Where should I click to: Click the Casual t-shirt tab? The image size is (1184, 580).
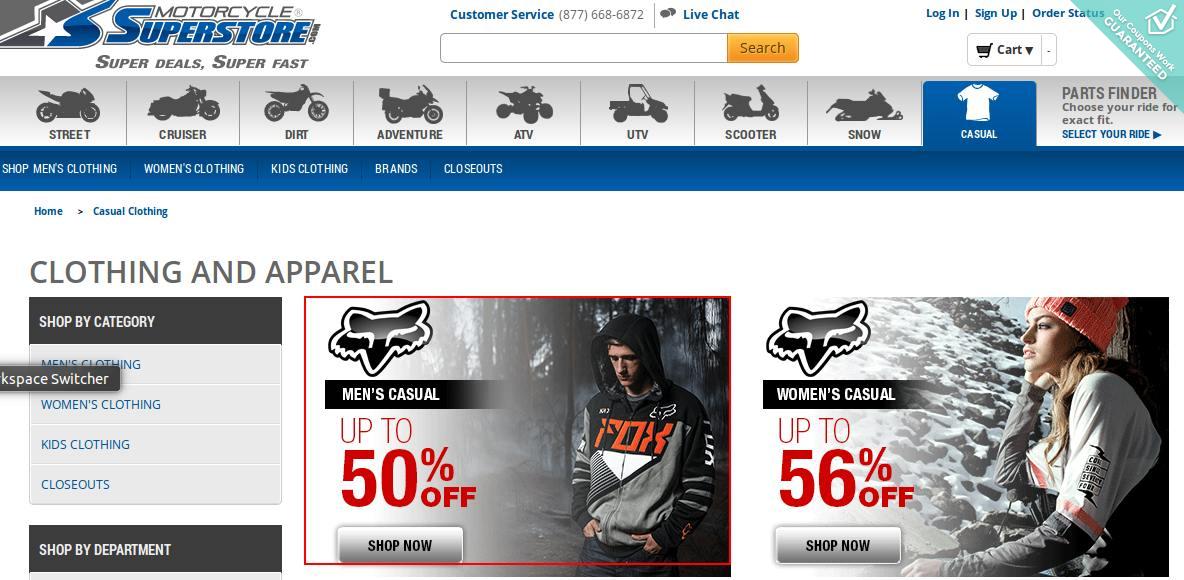coord(979,113)
